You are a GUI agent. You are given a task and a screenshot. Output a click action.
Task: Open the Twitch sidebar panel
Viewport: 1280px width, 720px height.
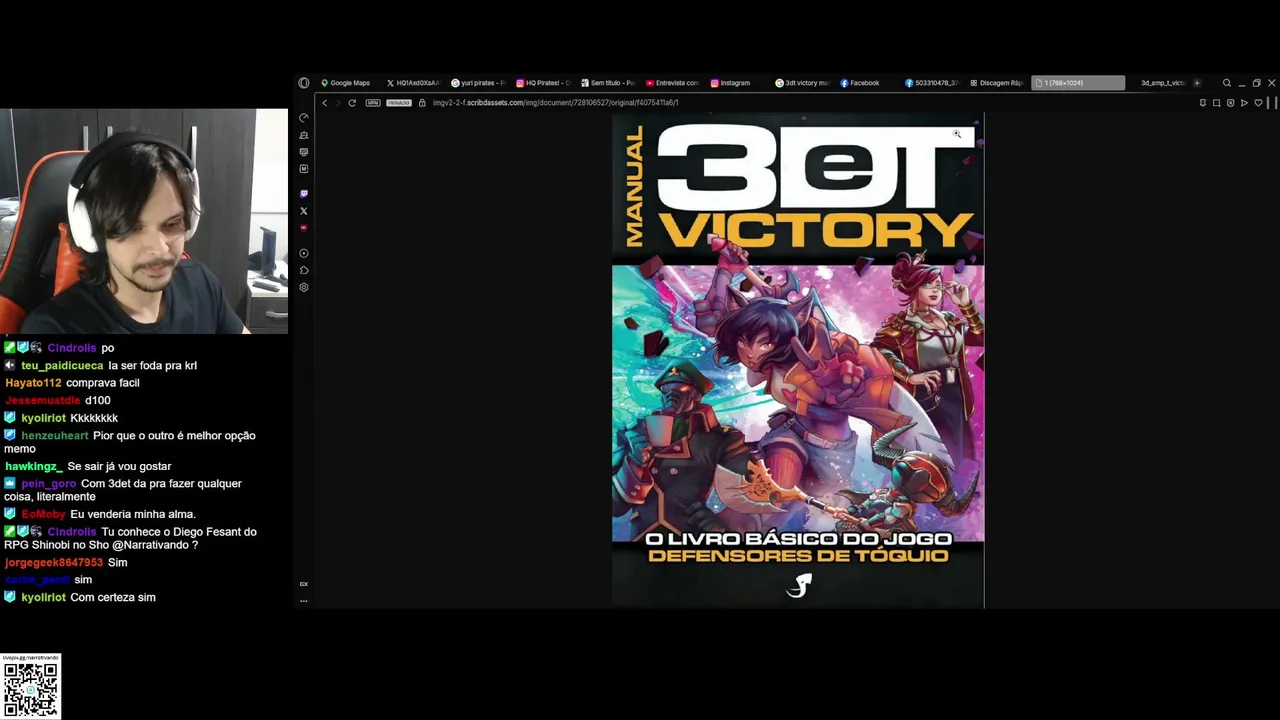pyautogui.click(x=304, y=194)
